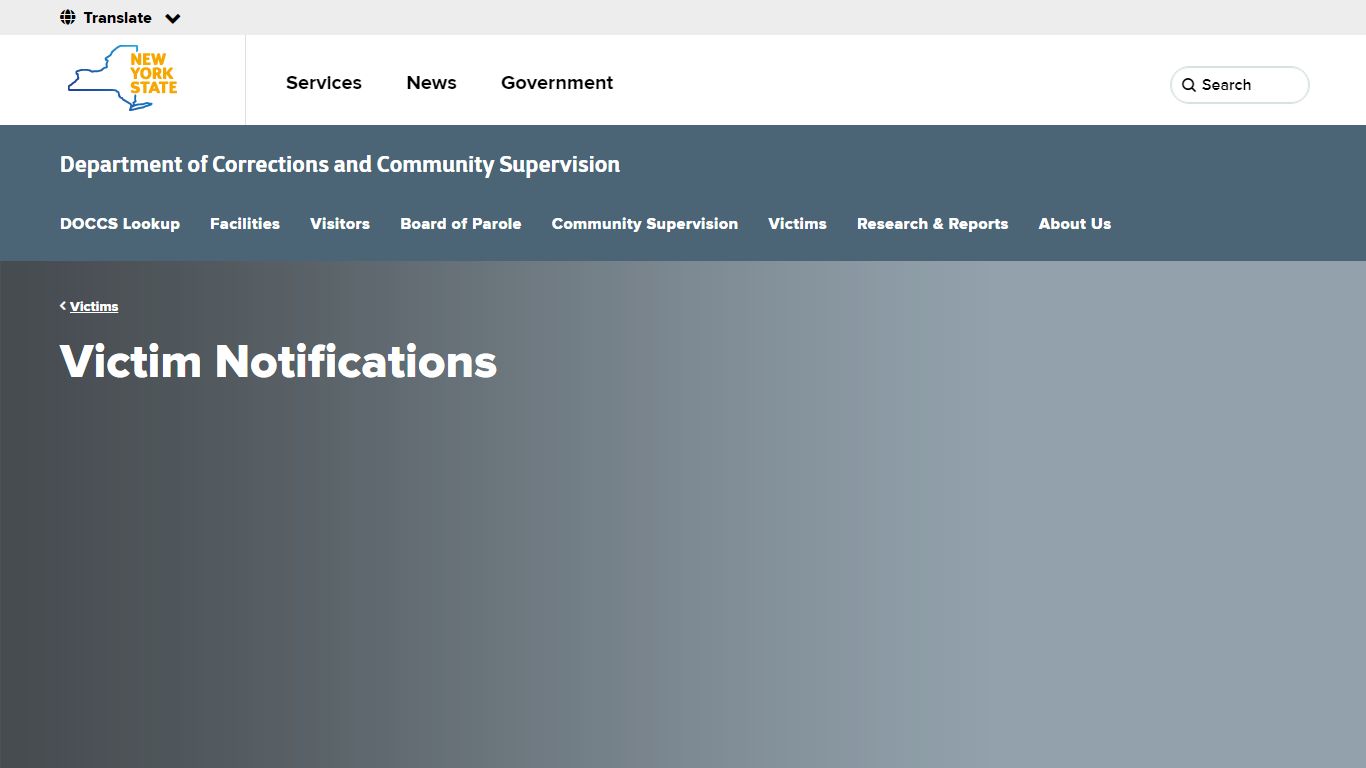The width and height of the screenshot is (1366, 768).
Task: Open About Us nav item
Action: (x=1075, y=224)
